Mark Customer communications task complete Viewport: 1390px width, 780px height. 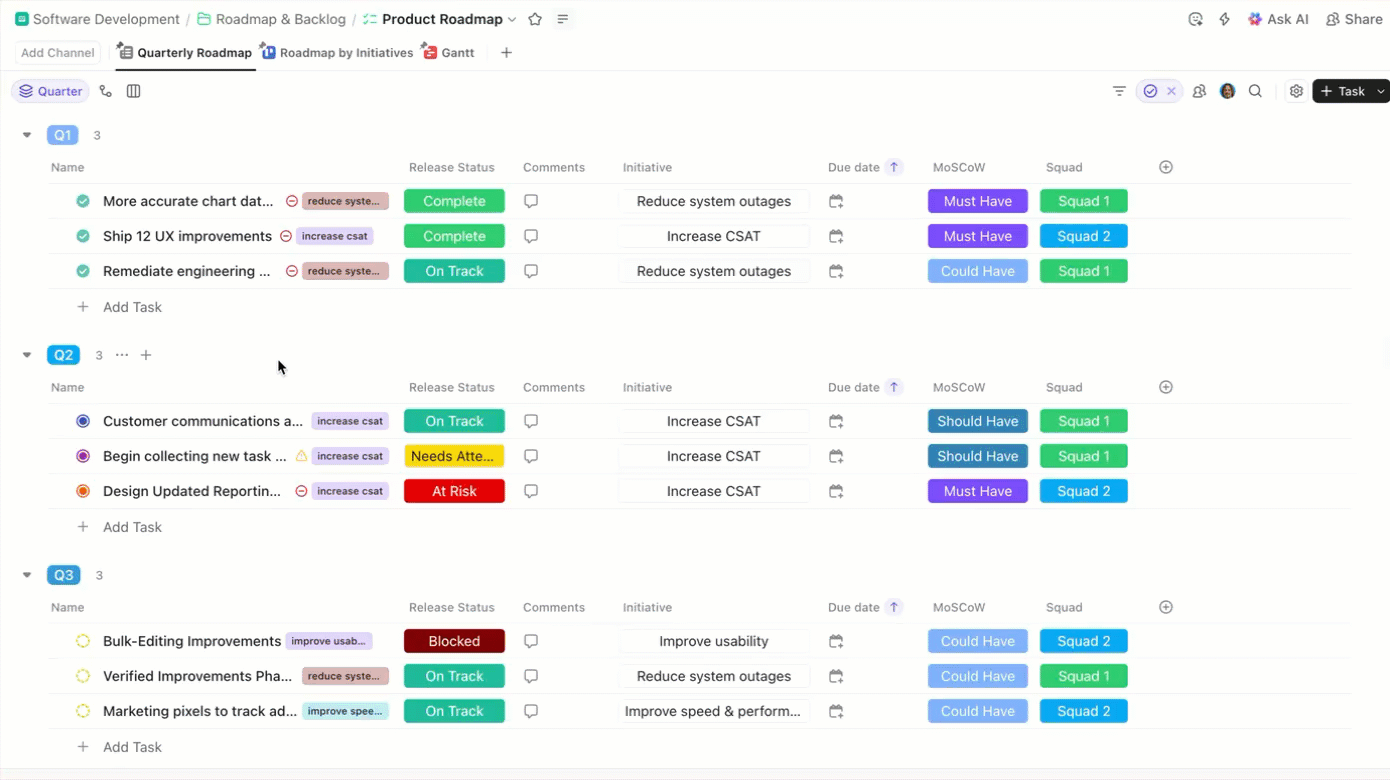tap(82, 421)
